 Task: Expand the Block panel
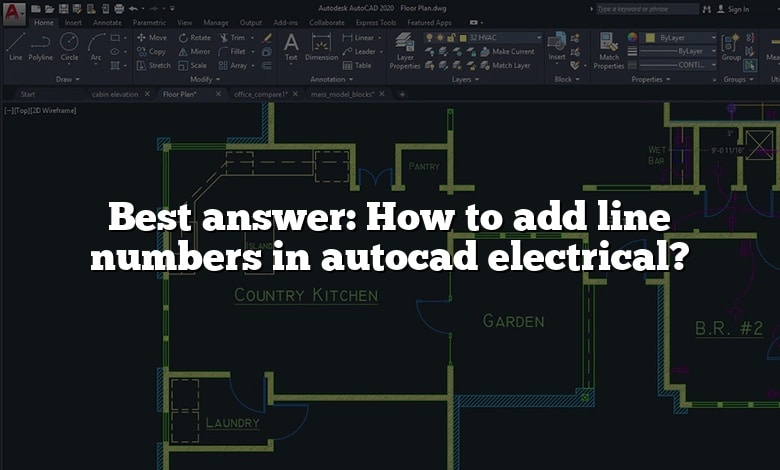click(567, 79)
